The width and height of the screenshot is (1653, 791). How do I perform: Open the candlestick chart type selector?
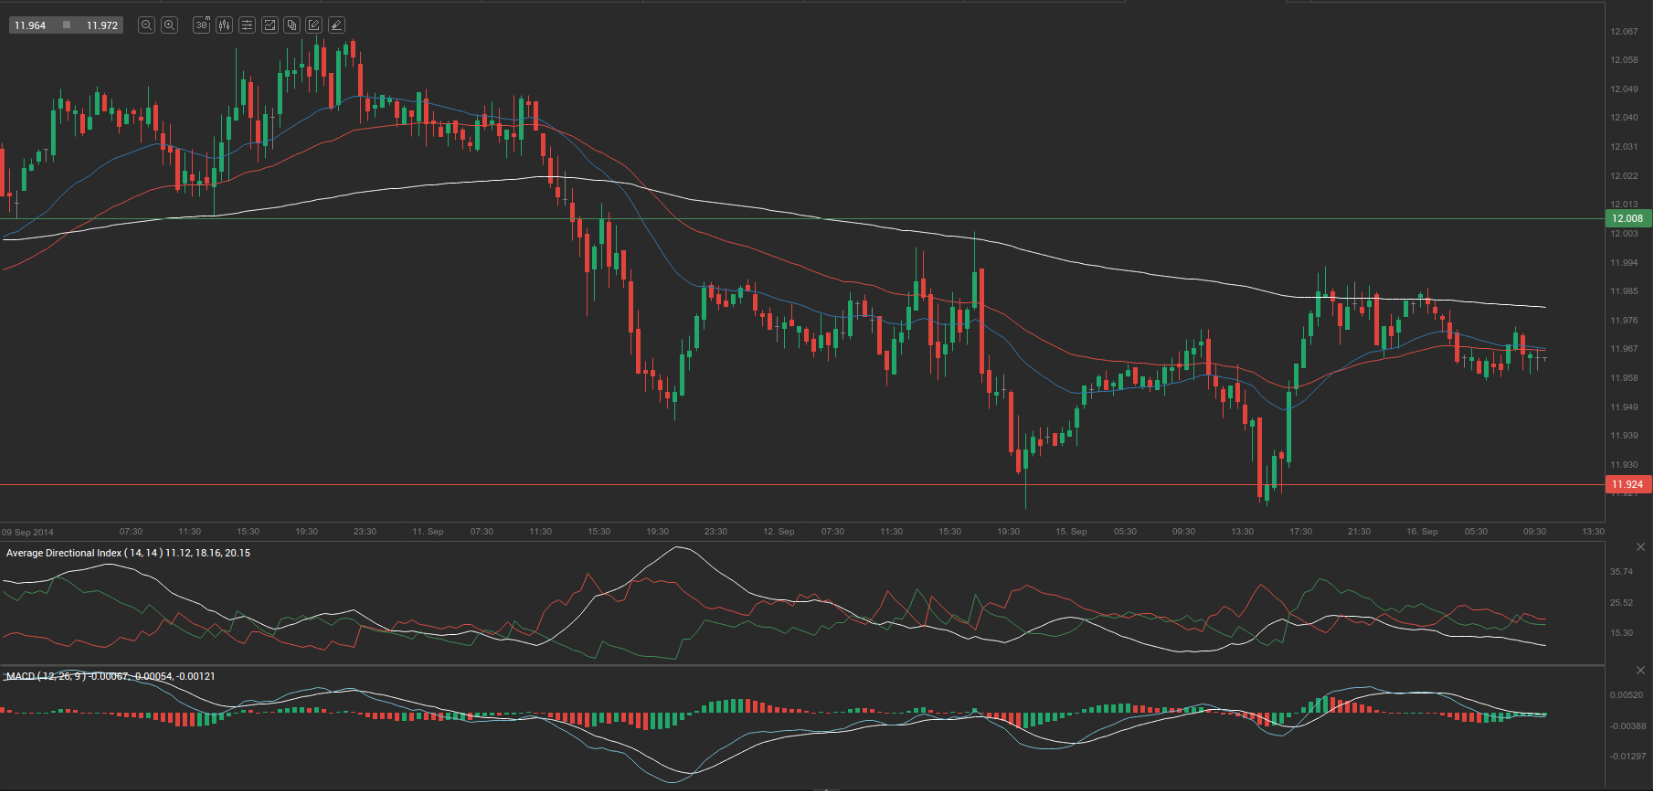224,25
